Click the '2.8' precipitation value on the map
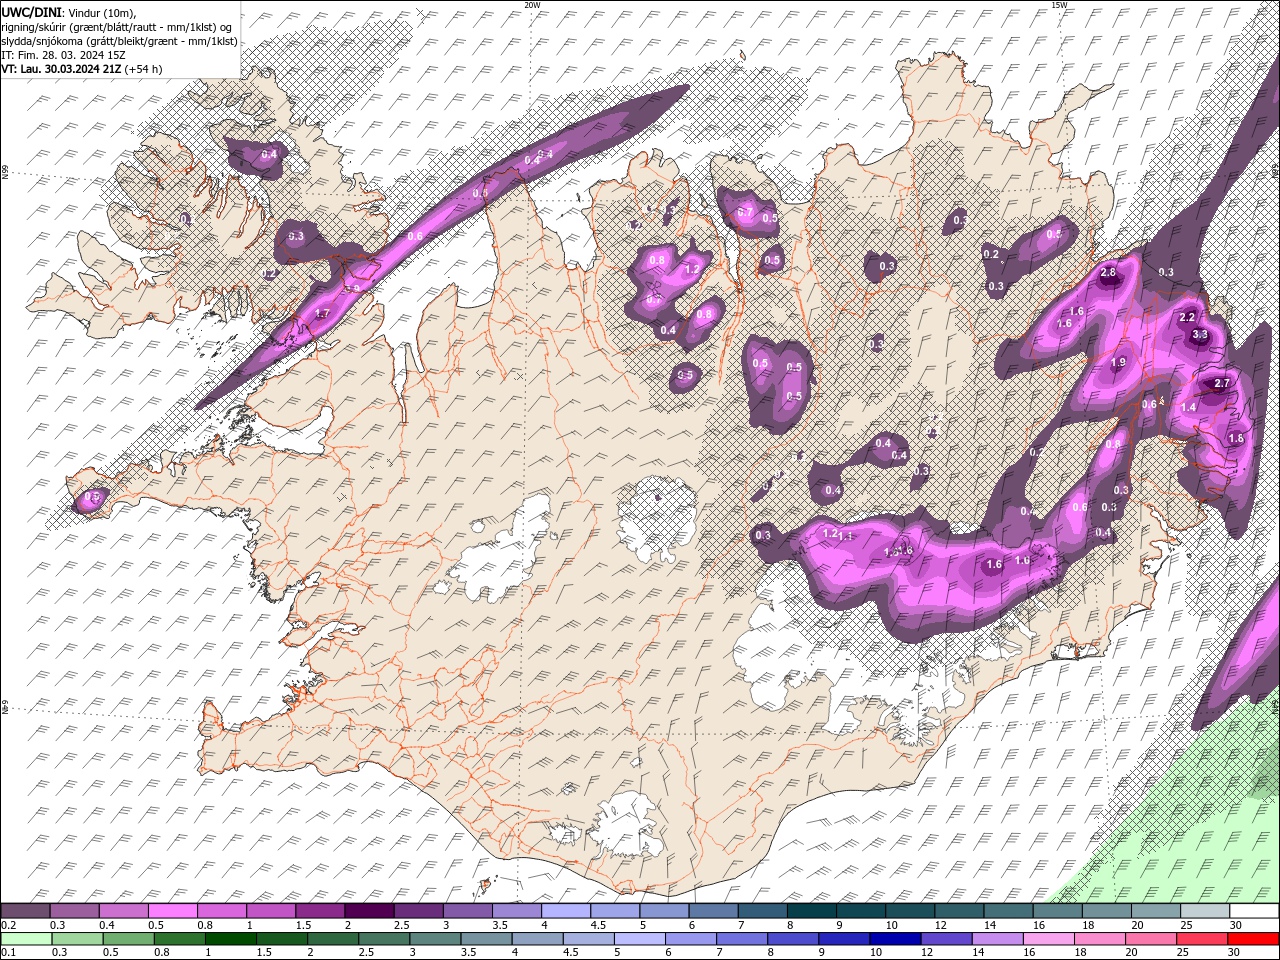The height and width of the screenshot is (960, 1280). [x=1108, y=273]
